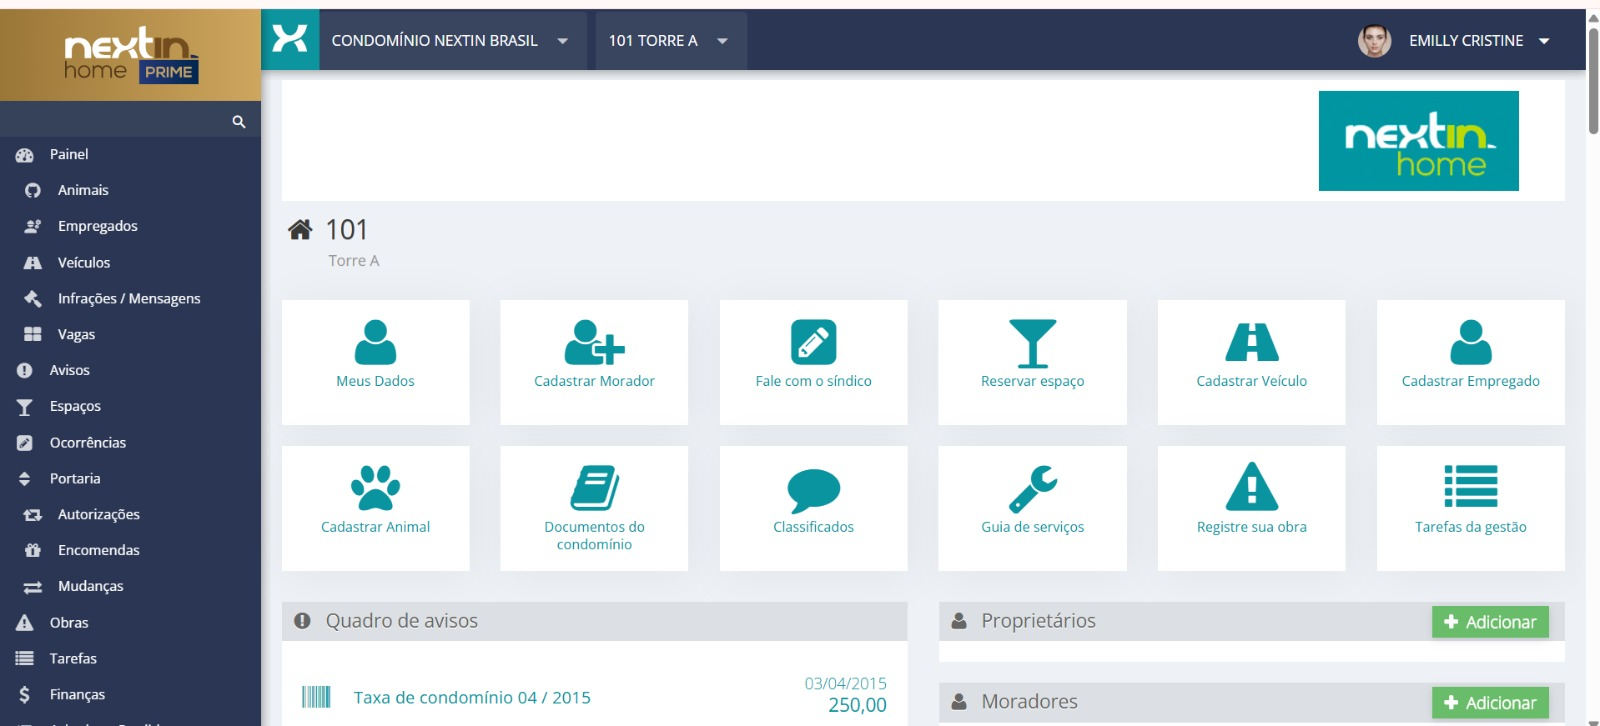
Task: Open Taxa de condomínio 04 / 2015 link
Action: point(472,698)
